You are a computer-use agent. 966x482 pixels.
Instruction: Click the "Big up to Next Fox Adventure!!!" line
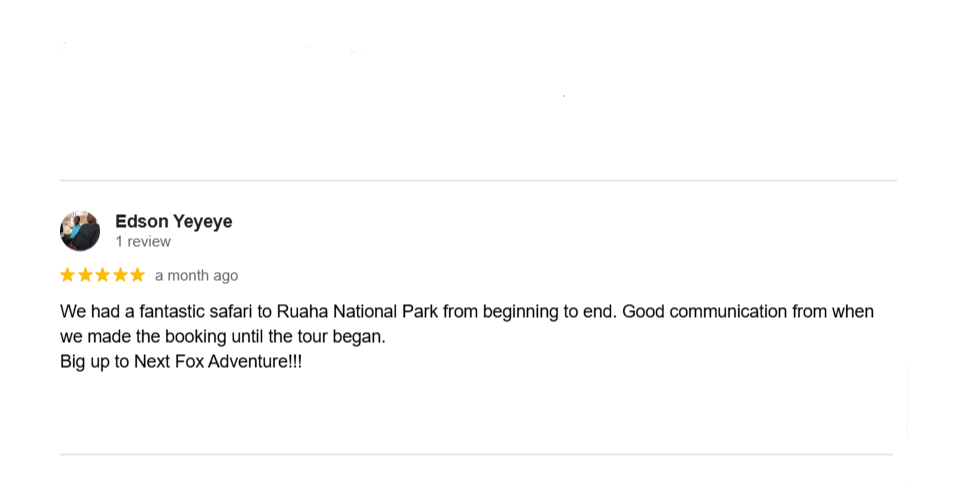tap(181, 362)
